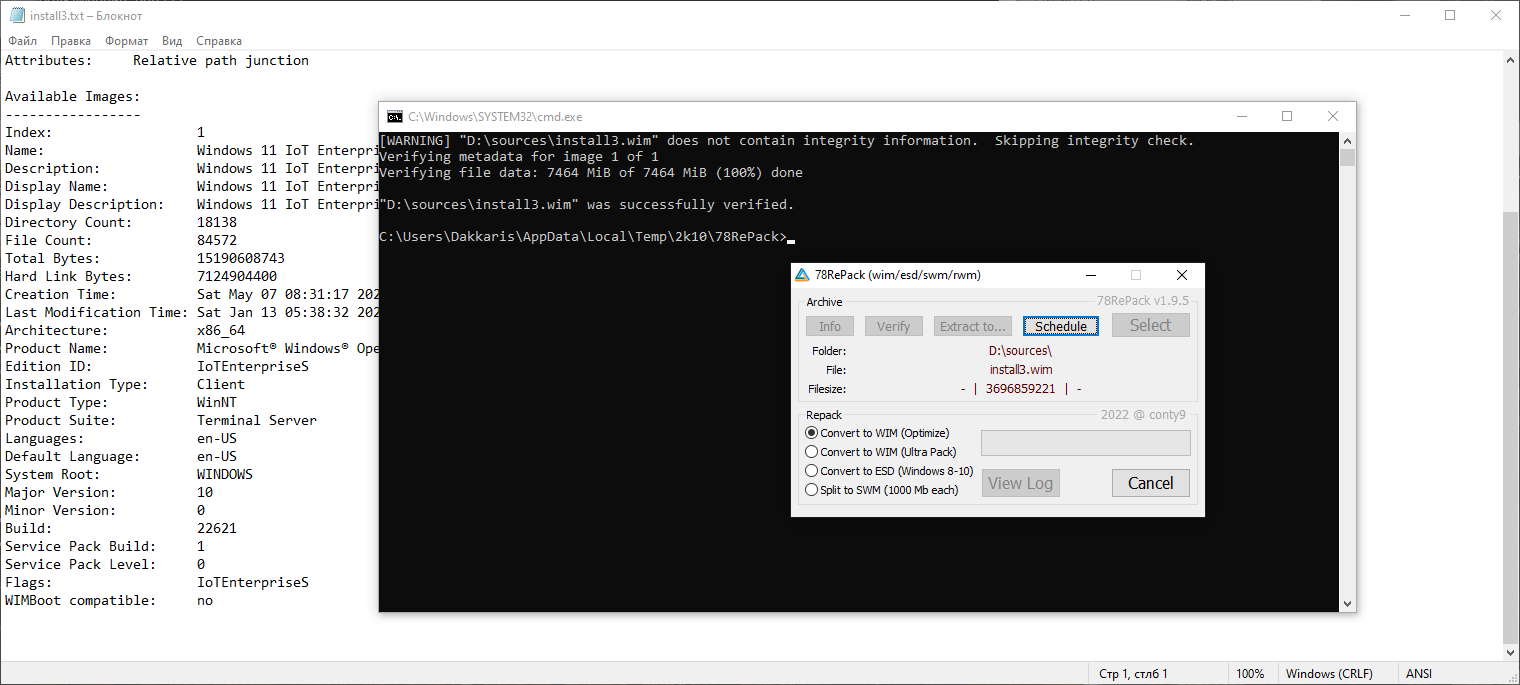The width and height of the screenshot is (1520, 685).
Task: Minimize the 78RePack window
Action: [x=1090, y=275]
